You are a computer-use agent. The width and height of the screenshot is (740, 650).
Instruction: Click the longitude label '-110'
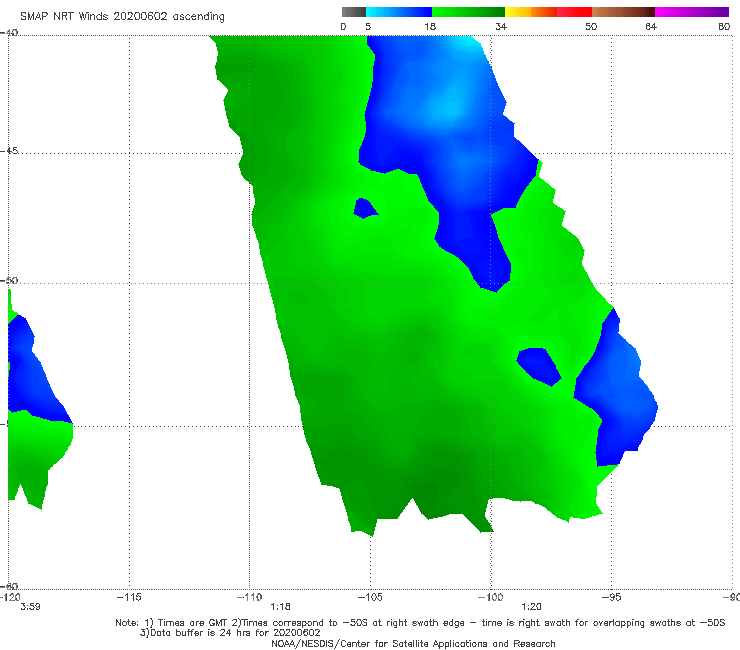click(x=249, y=597)
